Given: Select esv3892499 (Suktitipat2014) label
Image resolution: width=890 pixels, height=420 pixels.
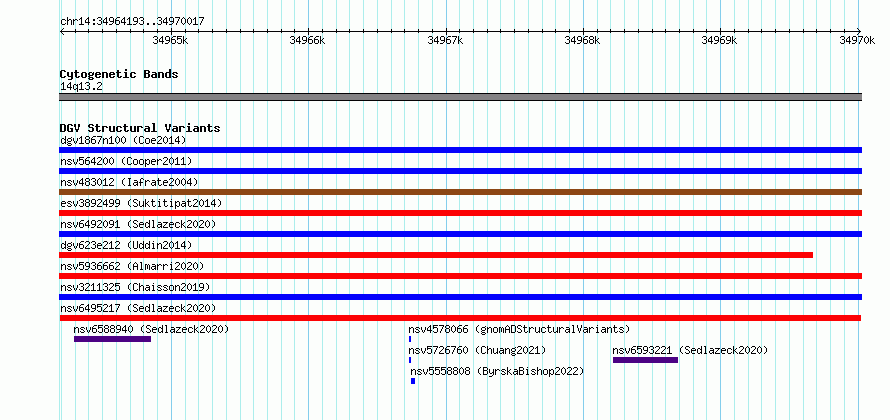Looking at the screenshot, I should click(141, 203).
